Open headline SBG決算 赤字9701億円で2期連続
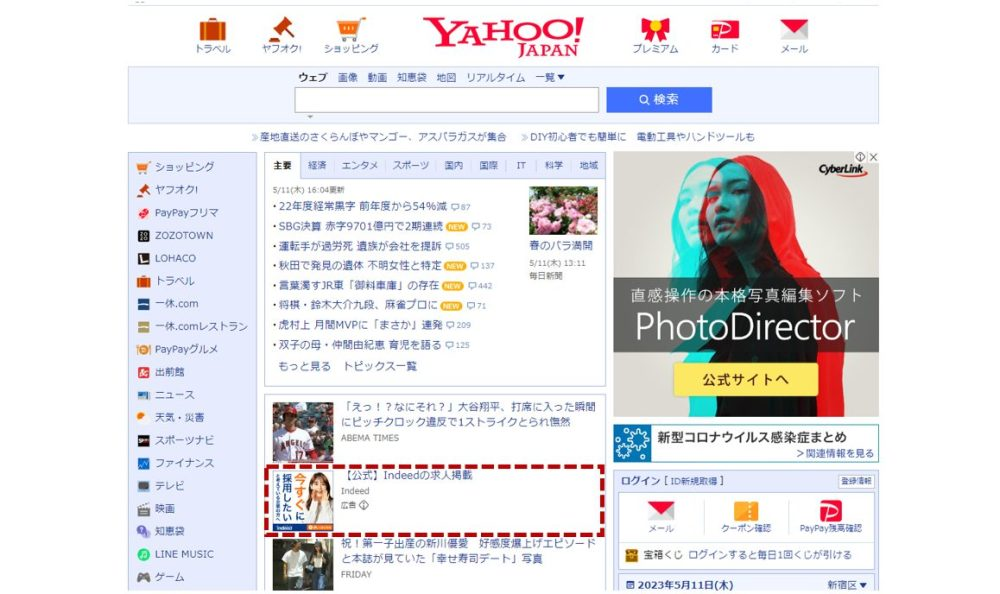 [360, 226]
